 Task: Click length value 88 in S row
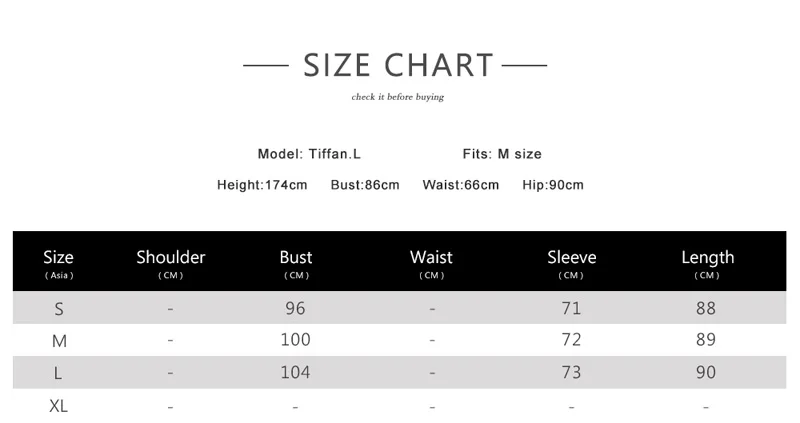coord(706,308)
